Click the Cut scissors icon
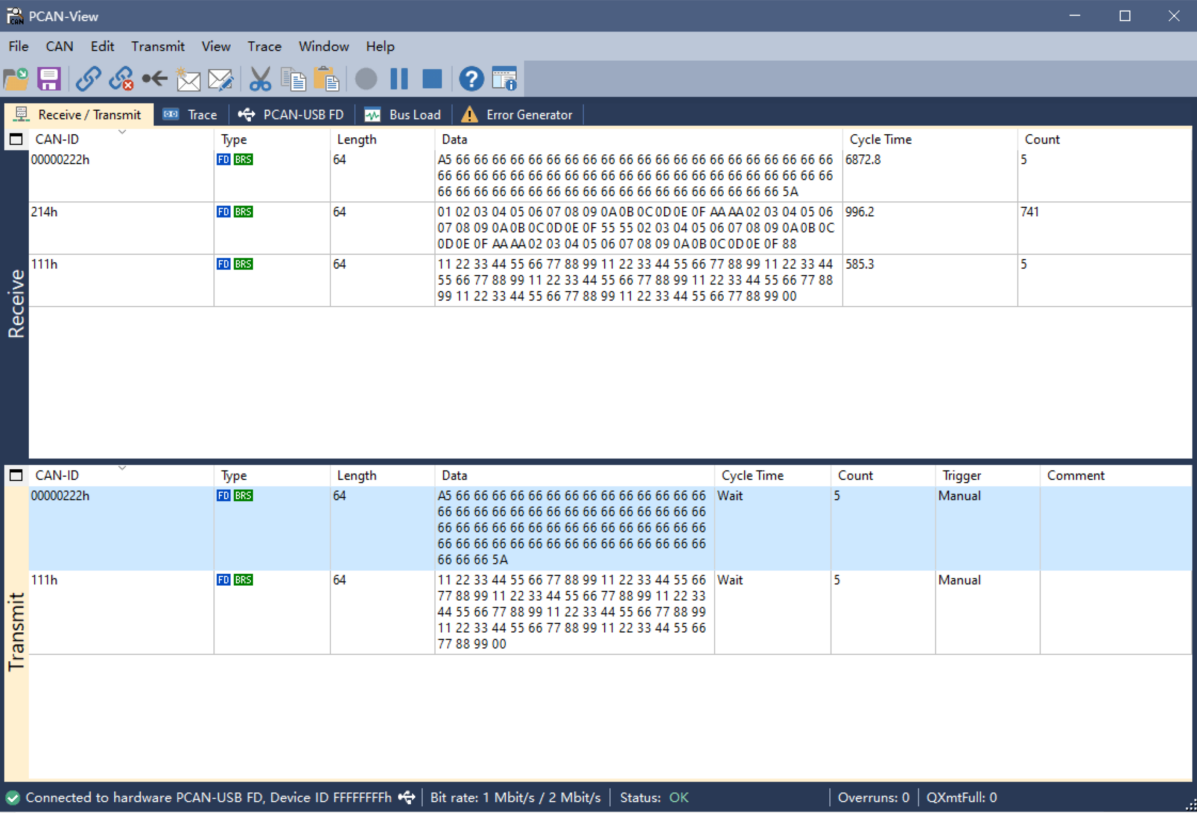 (x=260, y=79)
